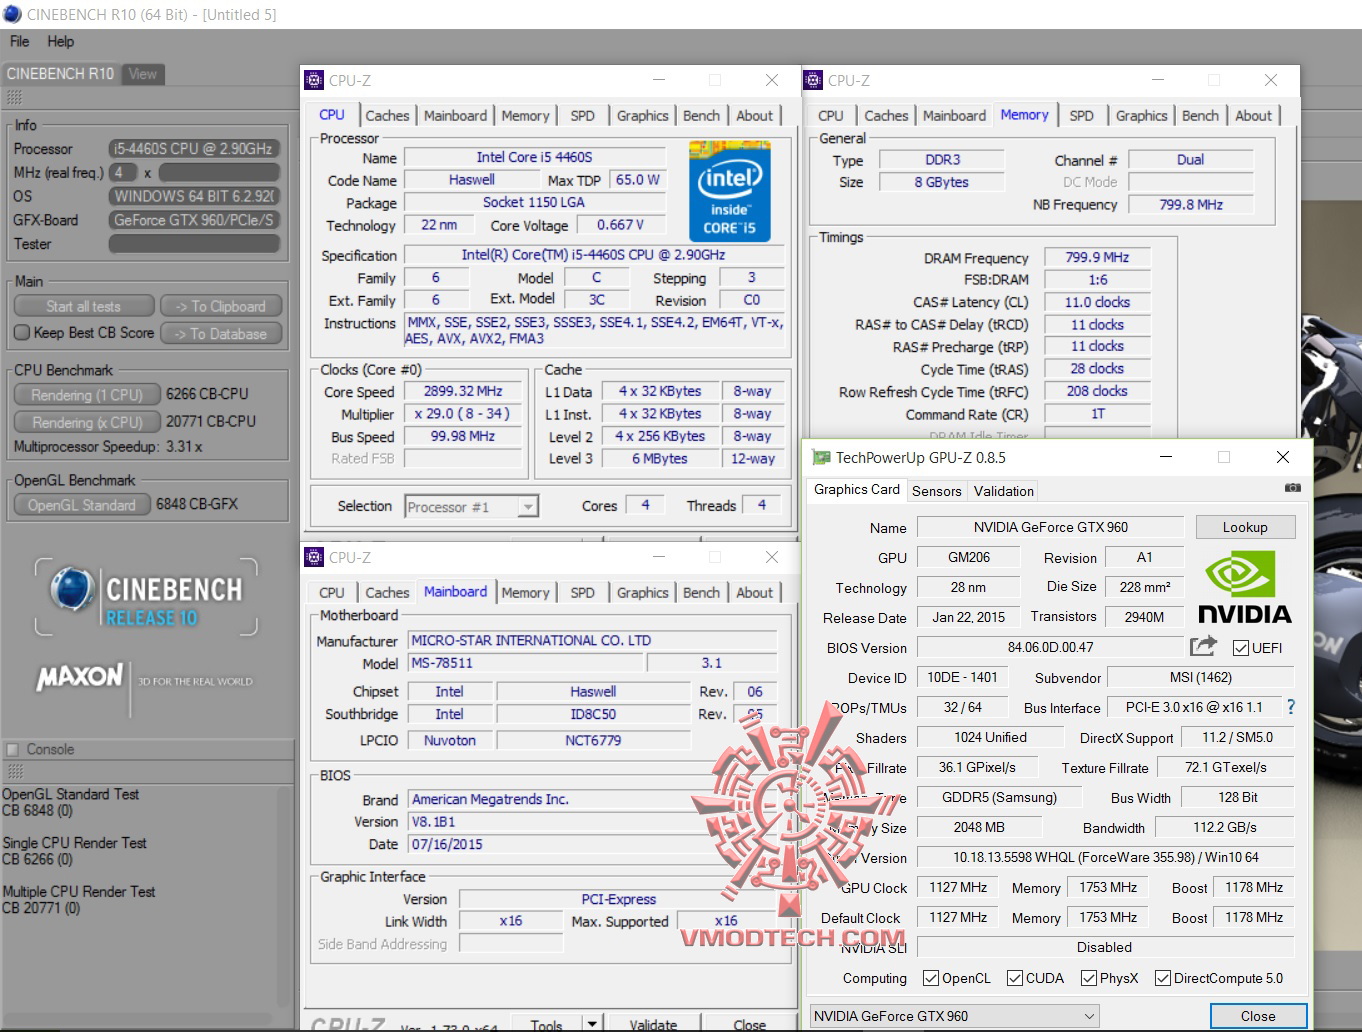Click the MHz (real freq.) field showing 4
Screen dimensions: 1362x1032
click(x=123, y=172)
